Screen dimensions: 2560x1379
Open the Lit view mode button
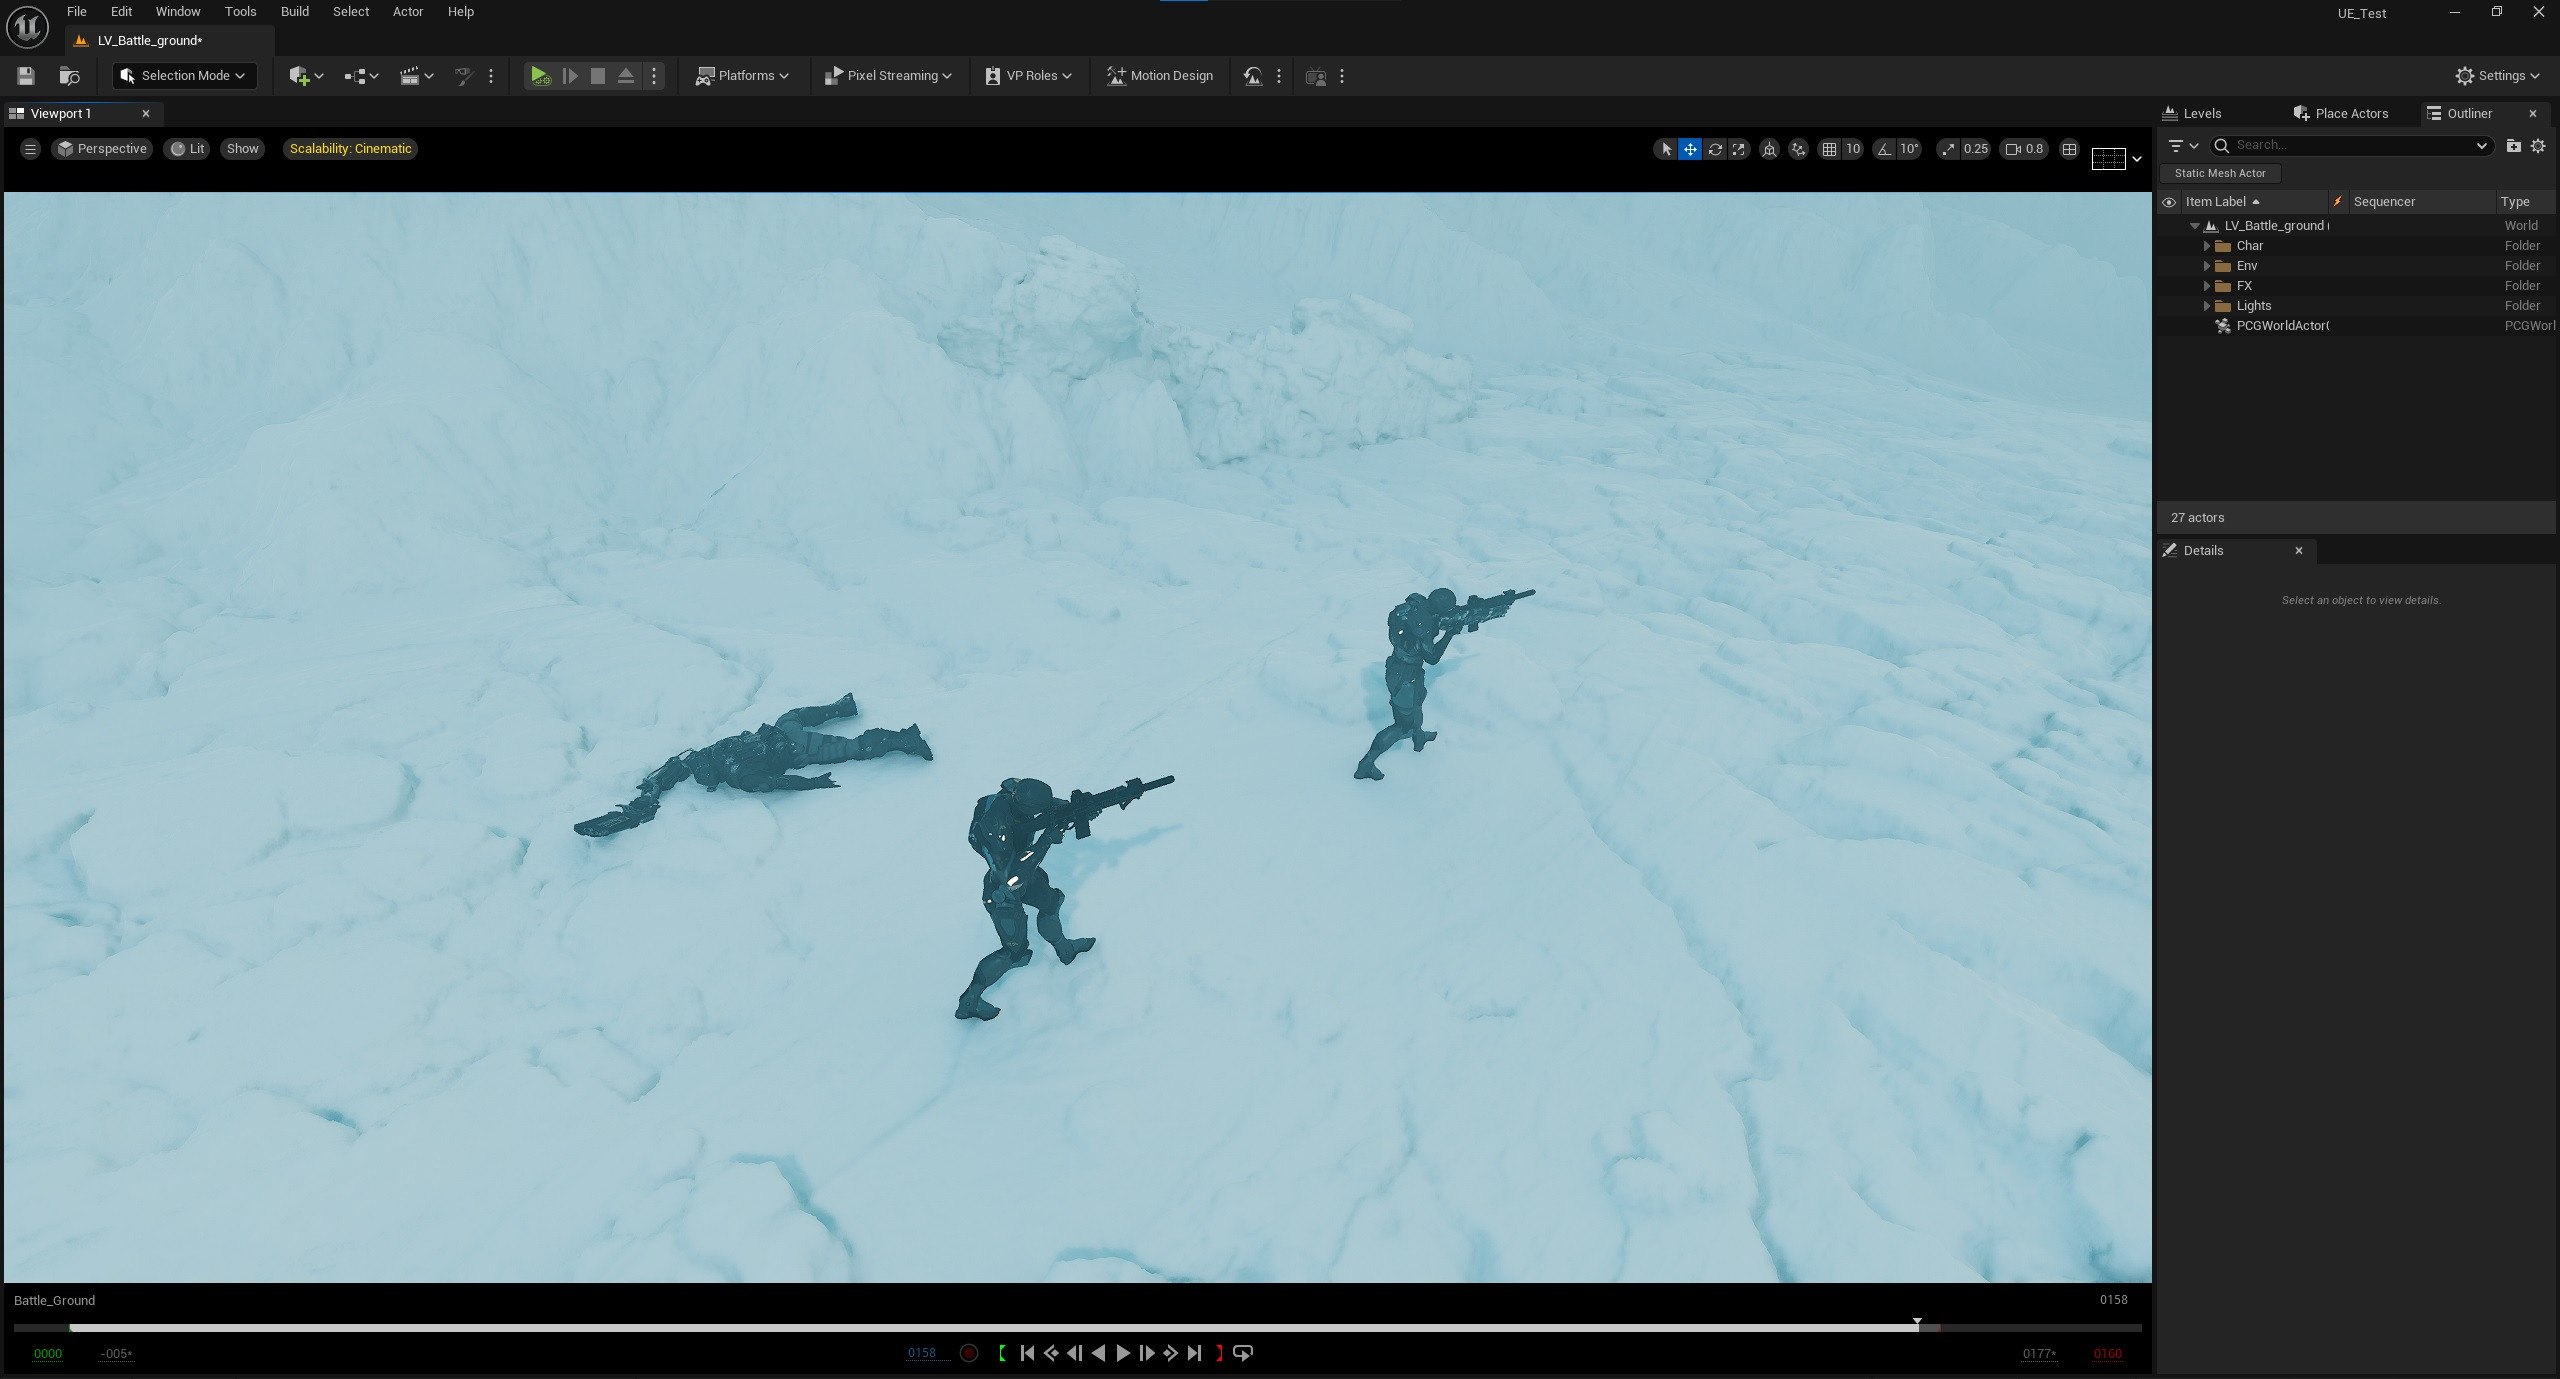pyautogui.click(x=187, y=149)
